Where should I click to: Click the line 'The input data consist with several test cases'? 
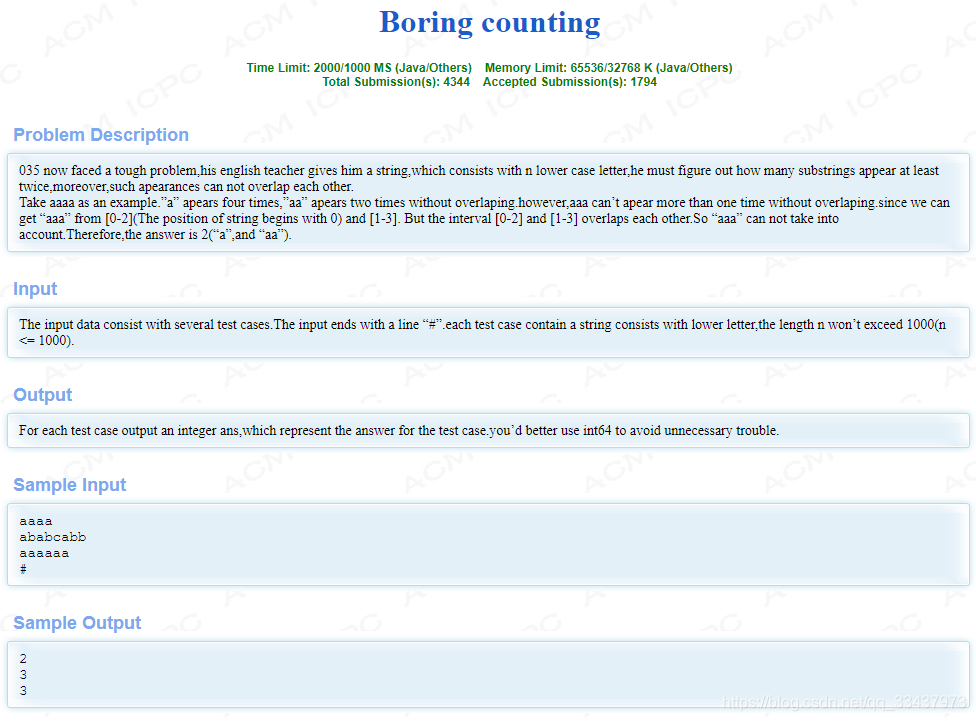[x=482, y=324]
